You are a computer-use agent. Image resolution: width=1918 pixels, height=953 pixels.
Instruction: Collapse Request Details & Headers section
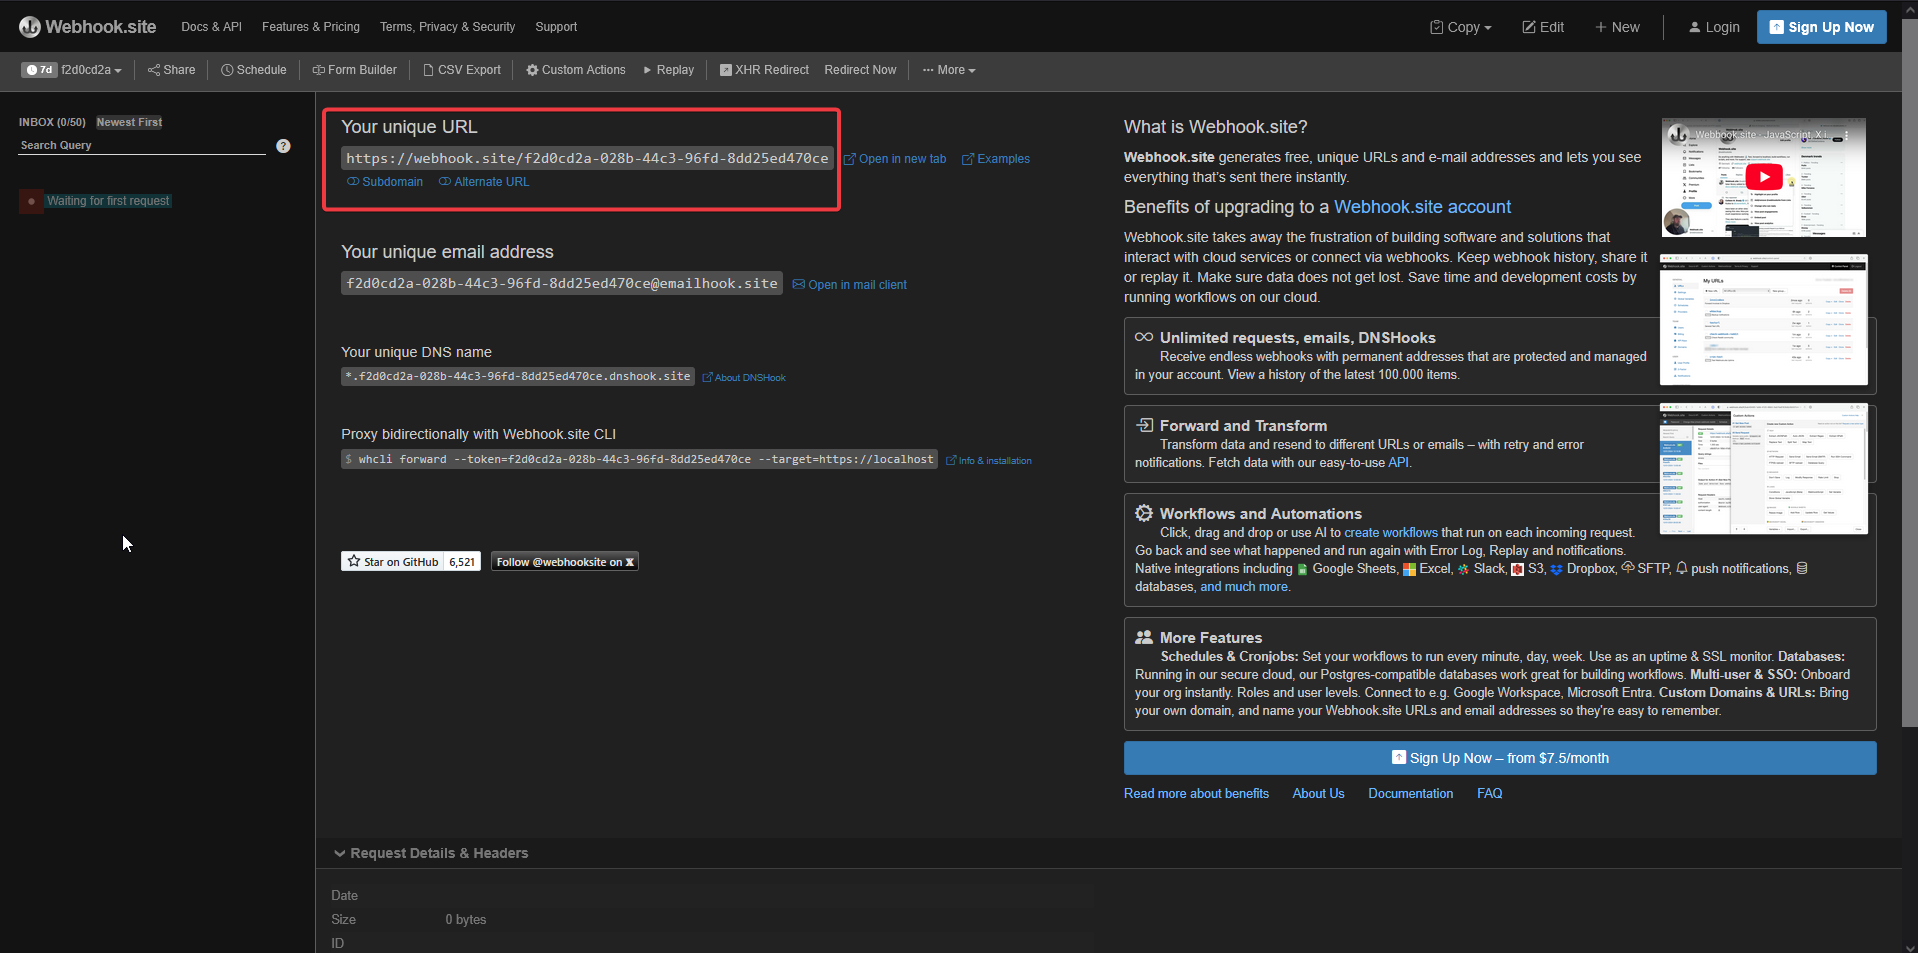click(x=430, y=853)
